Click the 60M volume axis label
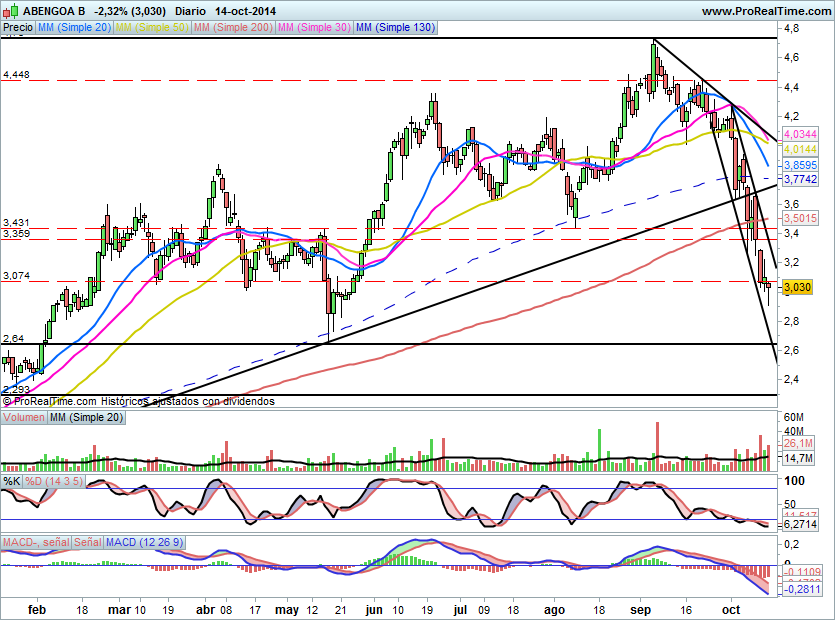835x620 pixels. tap(793, 417)
